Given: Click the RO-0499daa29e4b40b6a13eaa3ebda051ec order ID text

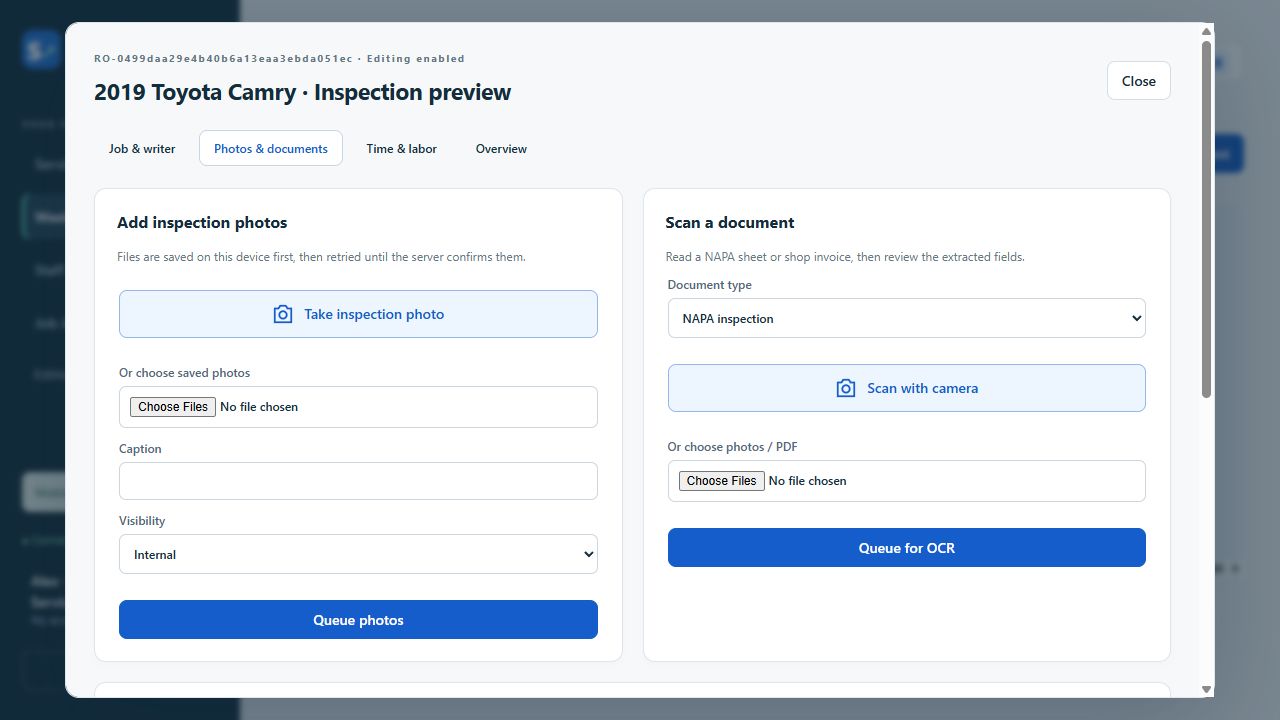Looking at the screenshot, I should coord(223,59).
